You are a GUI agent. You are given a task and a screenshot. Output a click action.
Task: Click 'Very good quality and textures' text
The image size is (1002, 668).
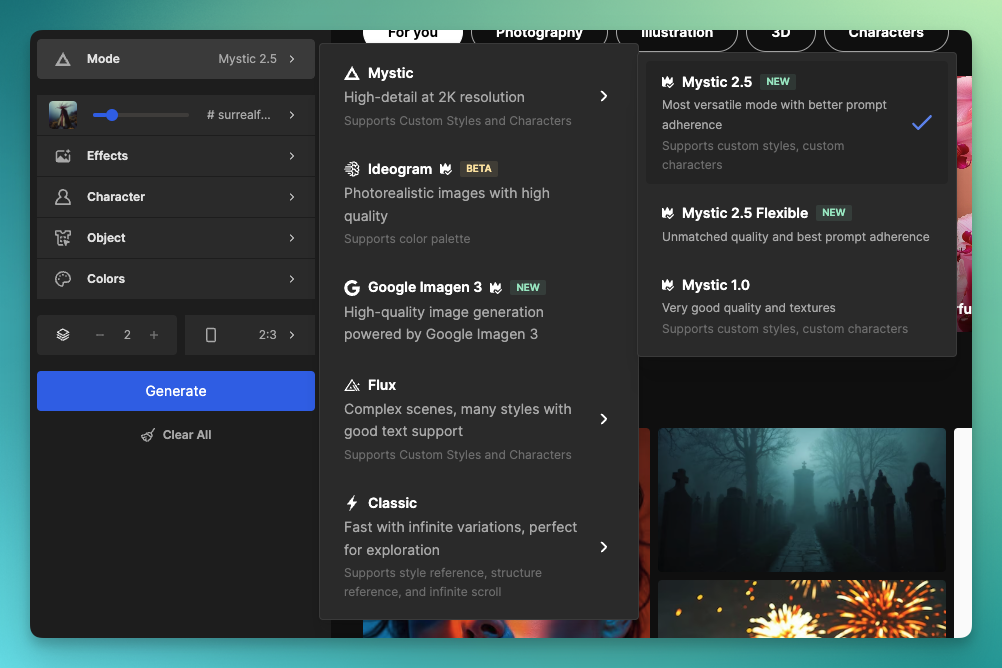(748, 308)
